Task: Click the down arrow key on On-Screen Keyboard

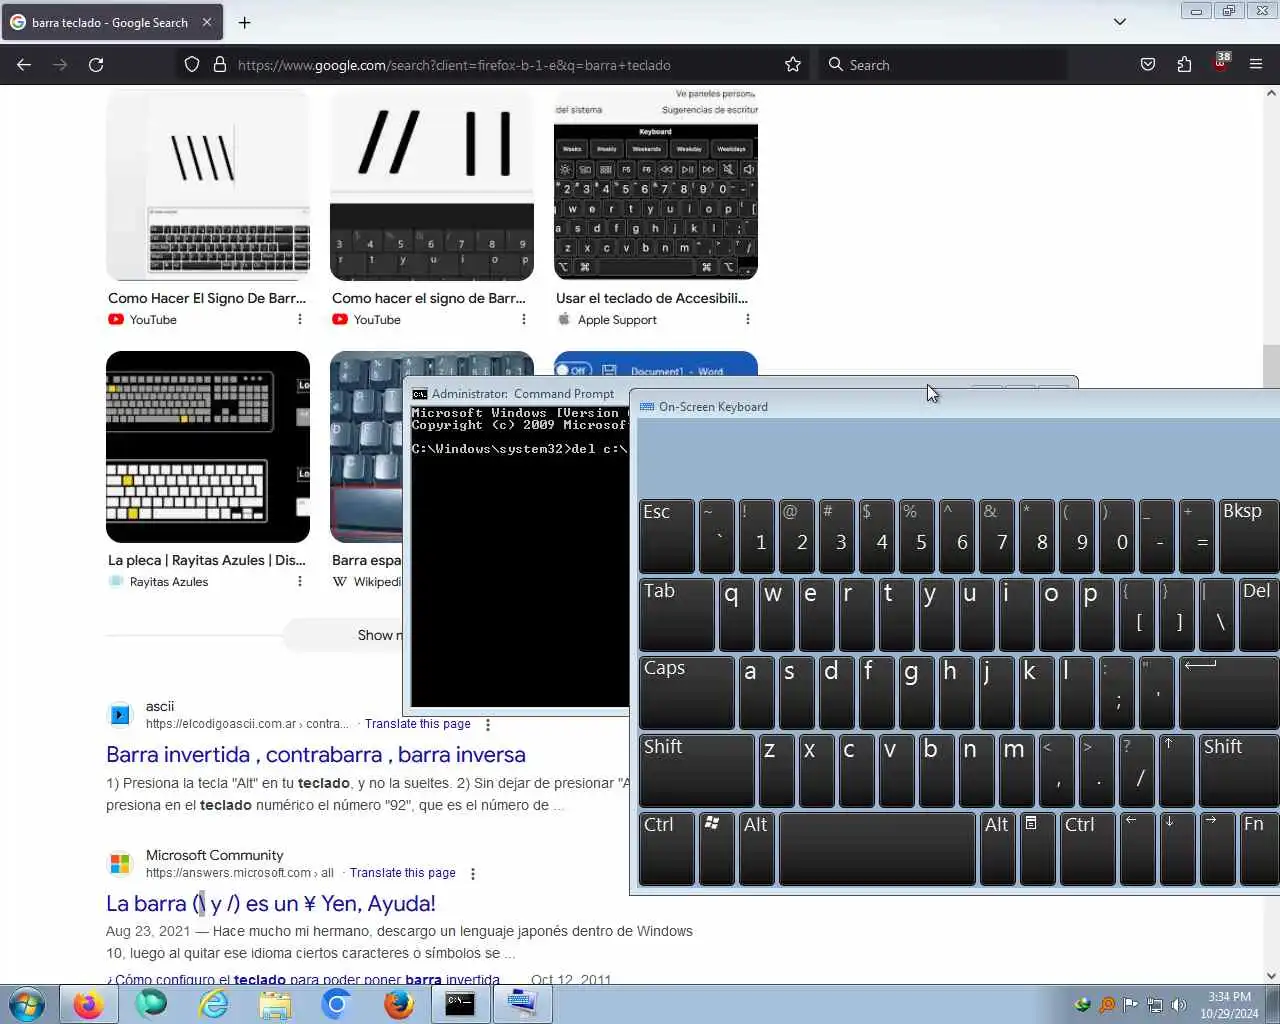Action: click(x=1177, y=848)
